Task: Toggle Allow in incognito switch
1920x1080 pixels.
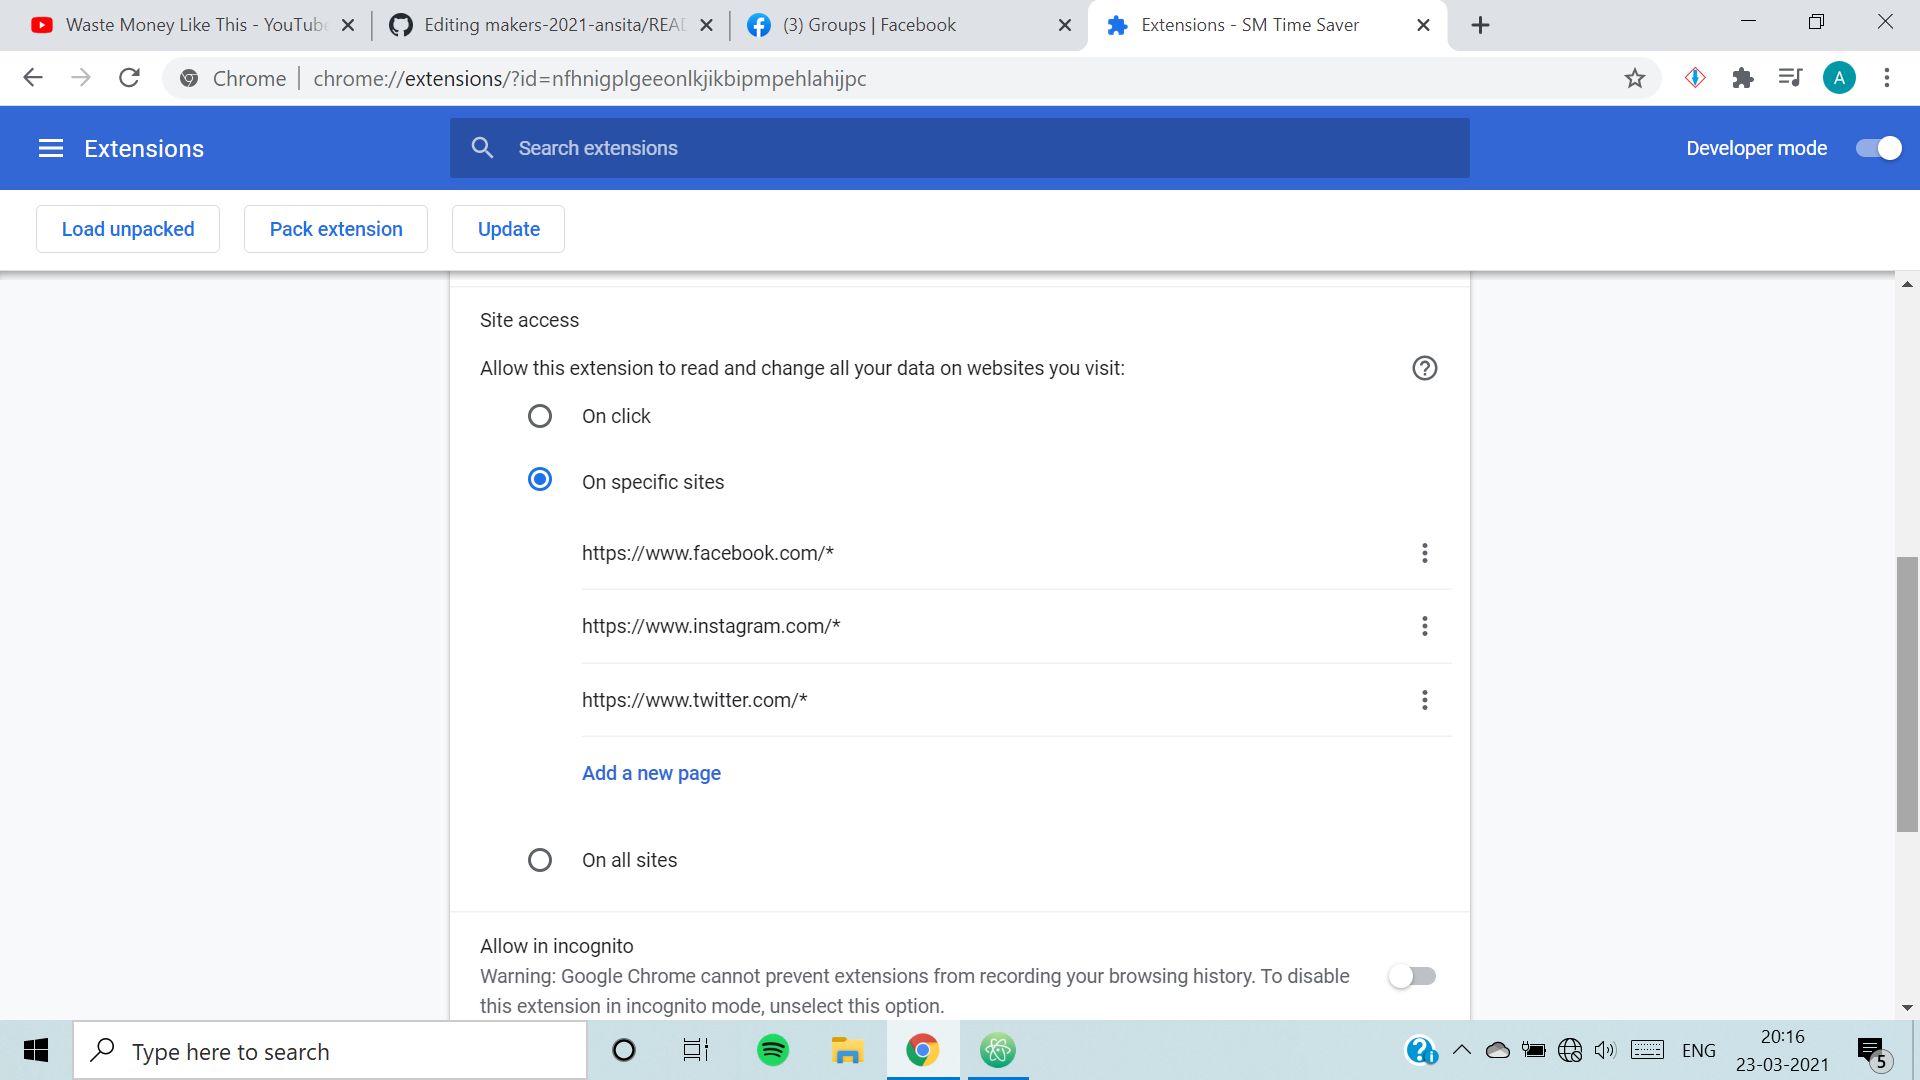Action: 1412,976
